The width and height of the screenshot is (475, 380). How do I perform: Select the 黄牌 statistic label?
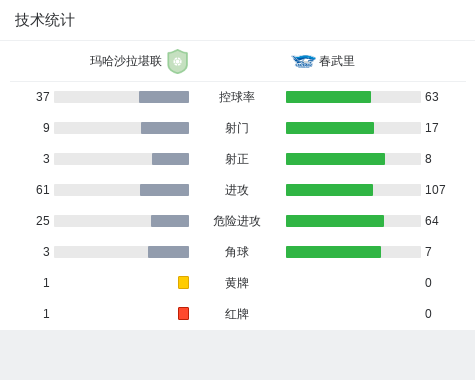pyautogui.click(x=237, y=283)
